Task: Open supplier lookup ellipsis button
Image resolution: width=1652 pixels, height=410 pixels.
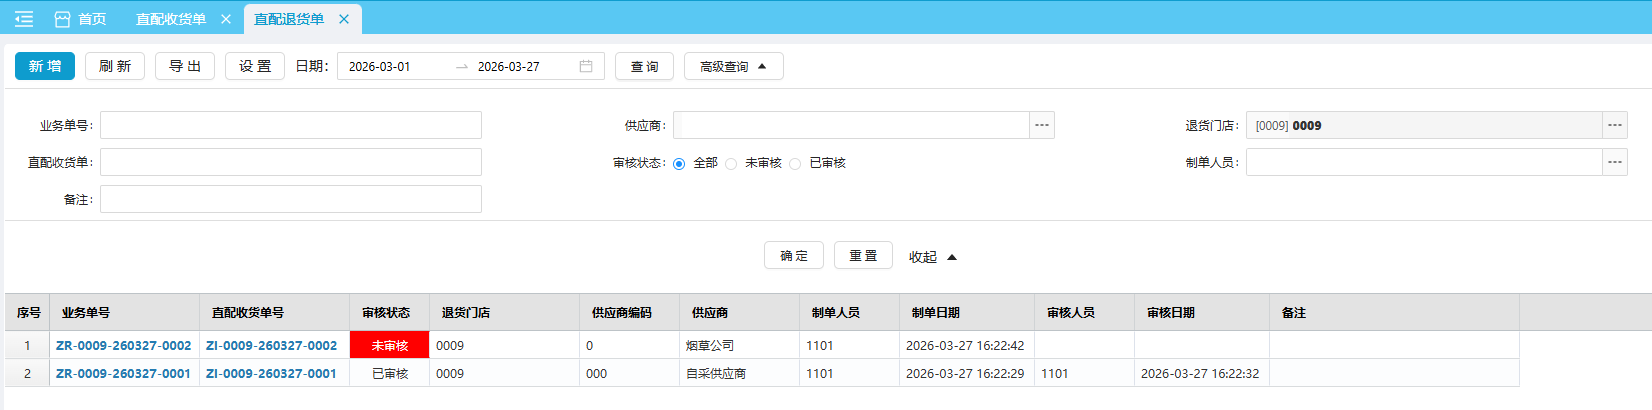Action: 1042,125
